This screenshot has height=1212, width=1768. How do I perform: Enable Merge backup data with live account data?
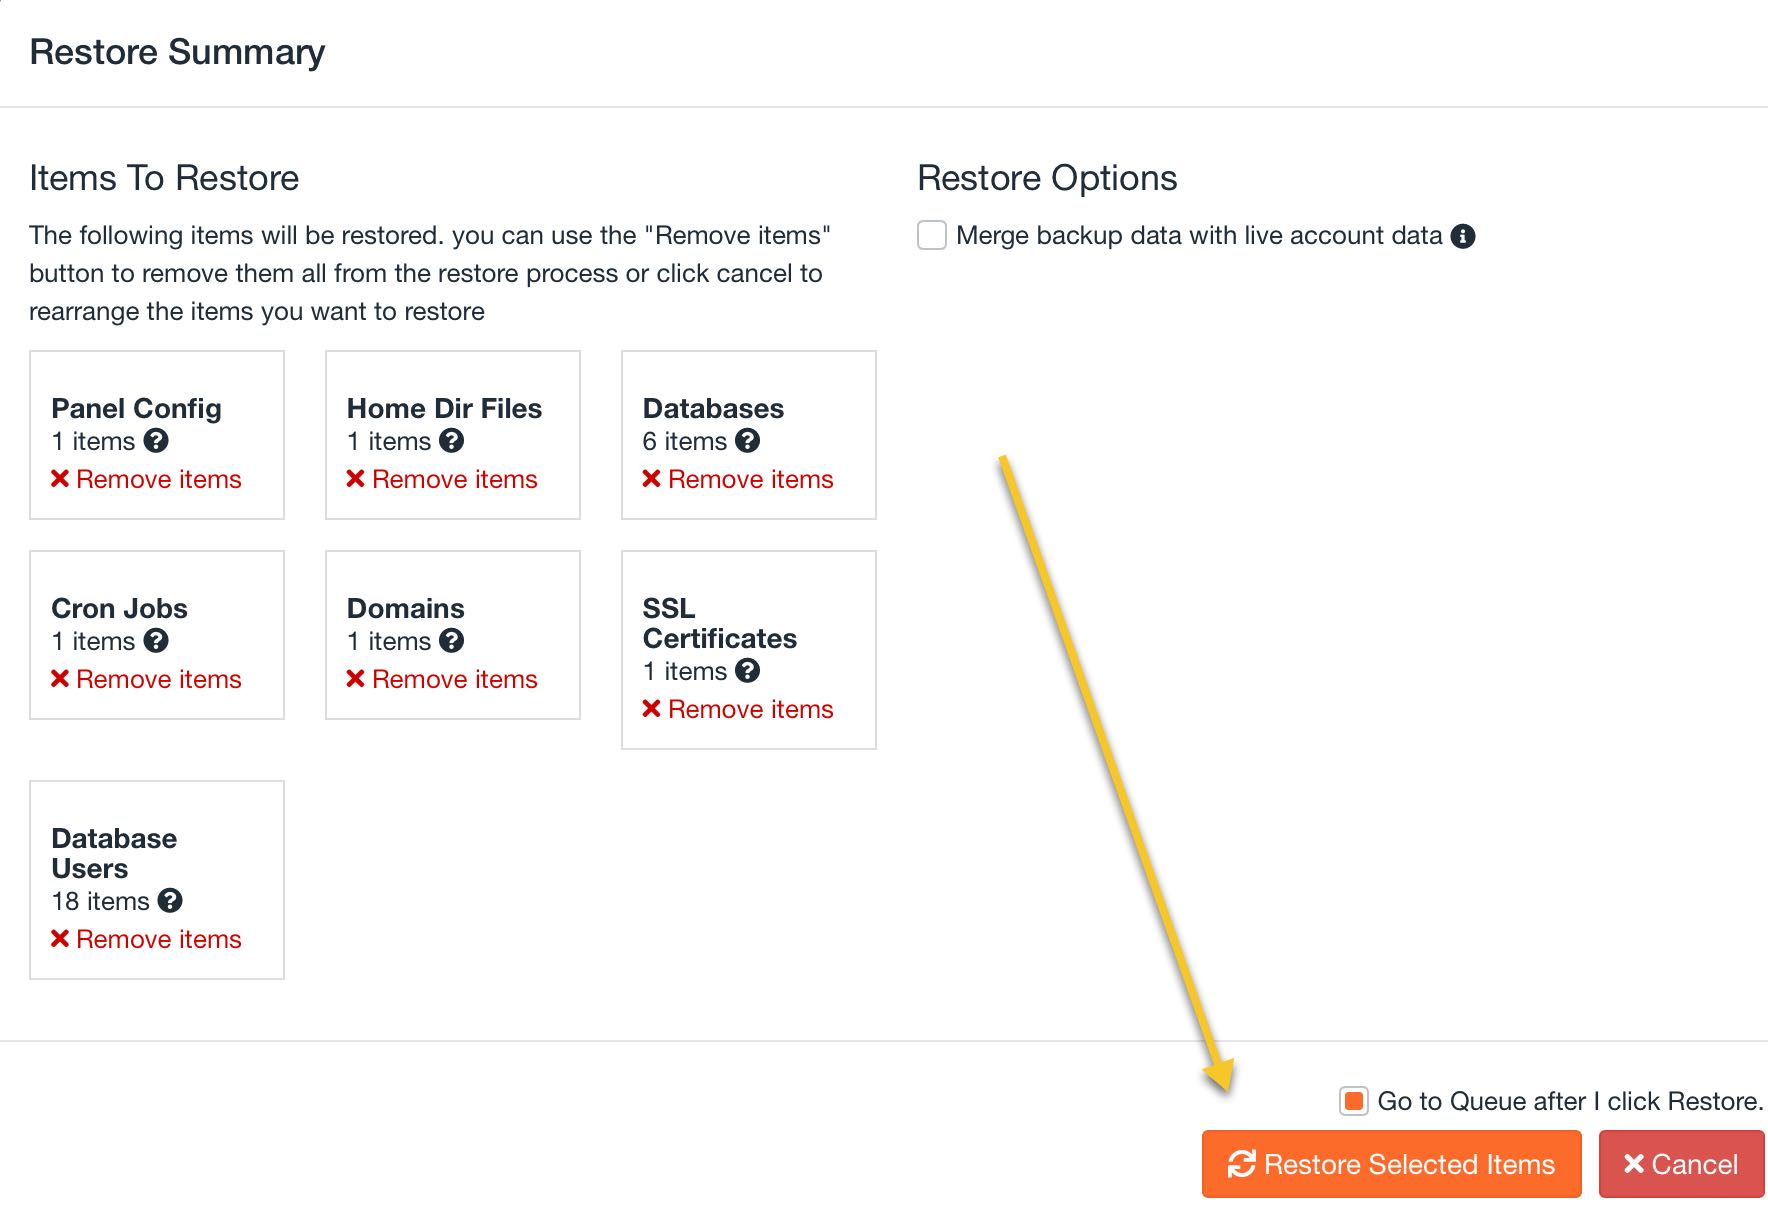click(932, 236)
